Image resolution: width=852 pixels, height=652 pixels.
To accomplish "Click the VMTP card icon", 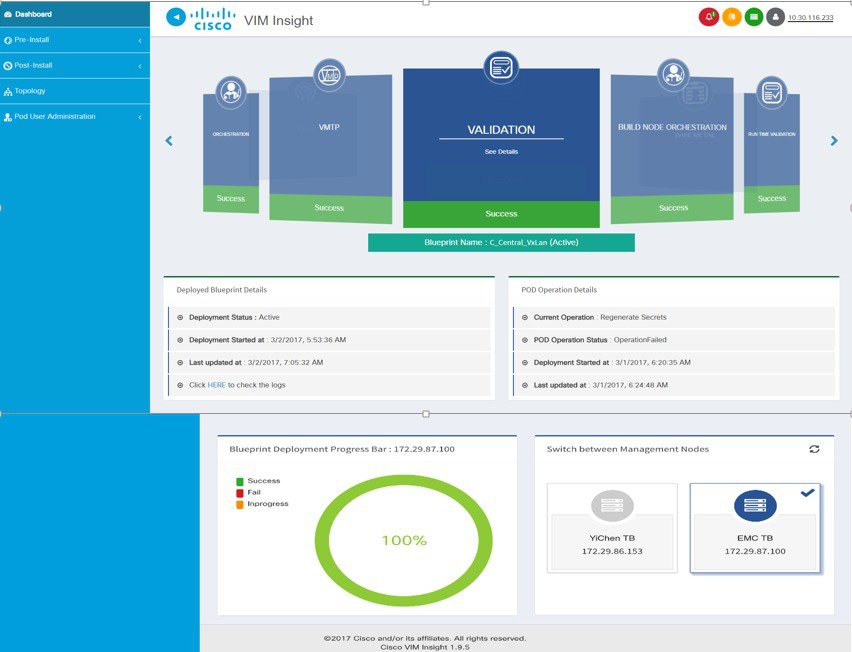I will 329,75.
